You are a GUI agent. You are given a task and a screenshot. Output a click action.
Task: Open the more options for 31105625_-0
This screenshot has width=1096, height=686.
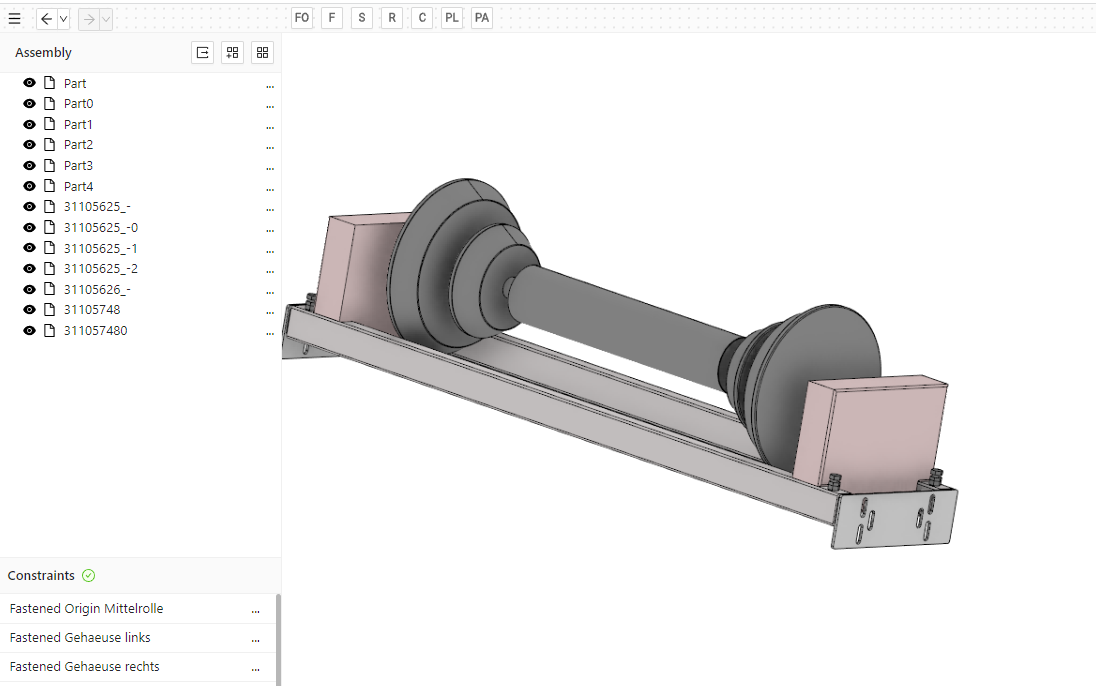coord(270,230)
